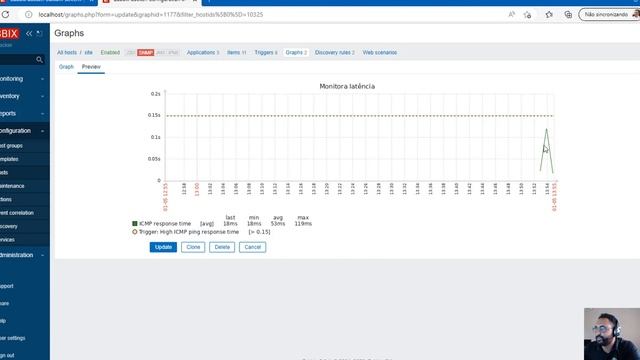This screenshot has width=640, height=360.
Task: Open Share link in sidebar
Action: click(x=5, y=303)
